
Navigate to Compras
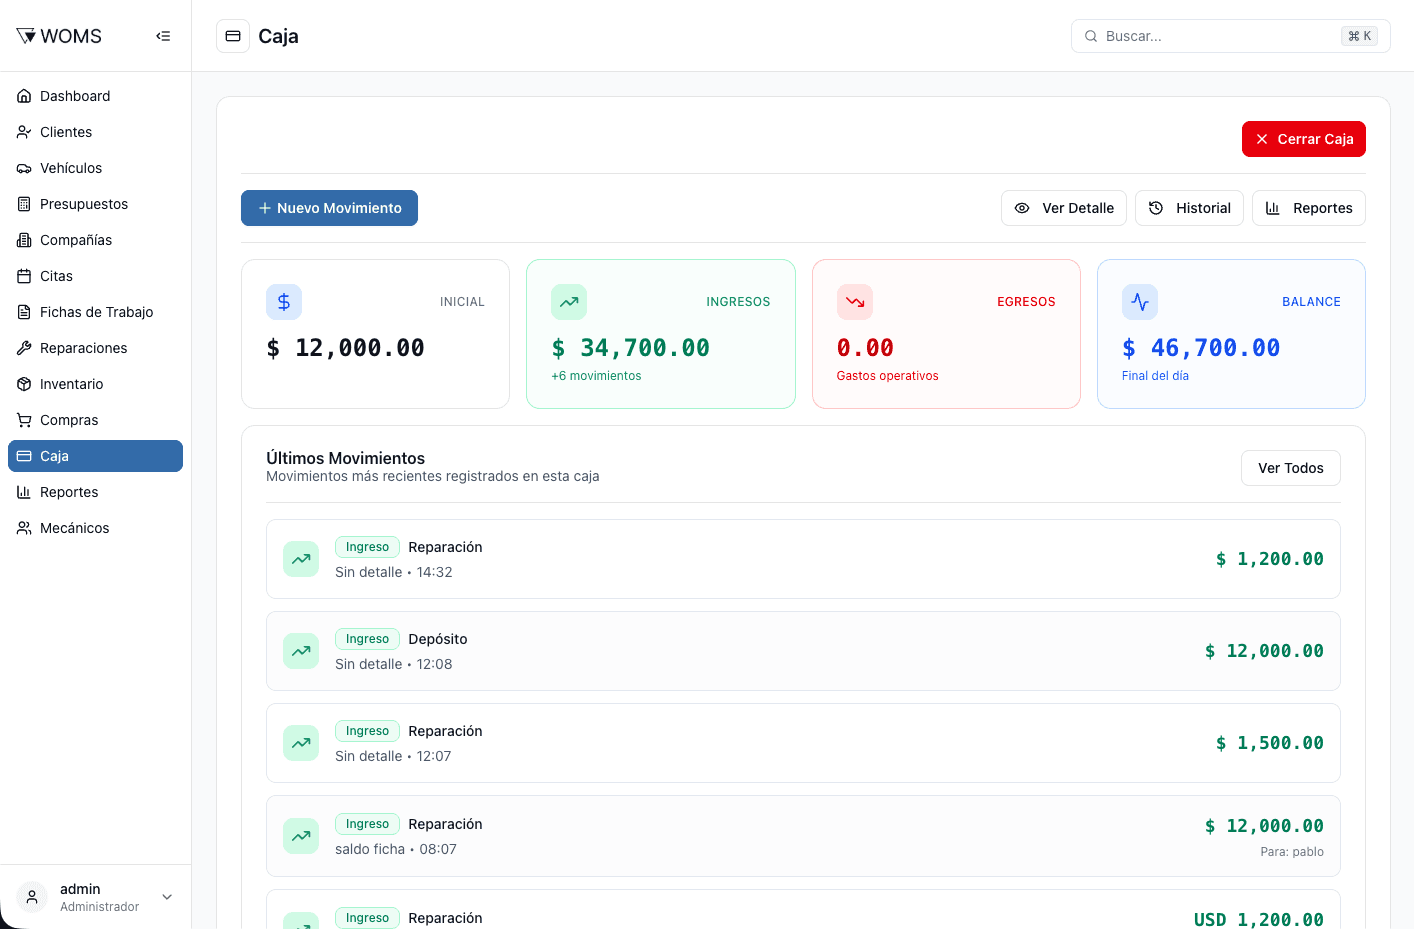pyautogui.click(x=95, y=420)
